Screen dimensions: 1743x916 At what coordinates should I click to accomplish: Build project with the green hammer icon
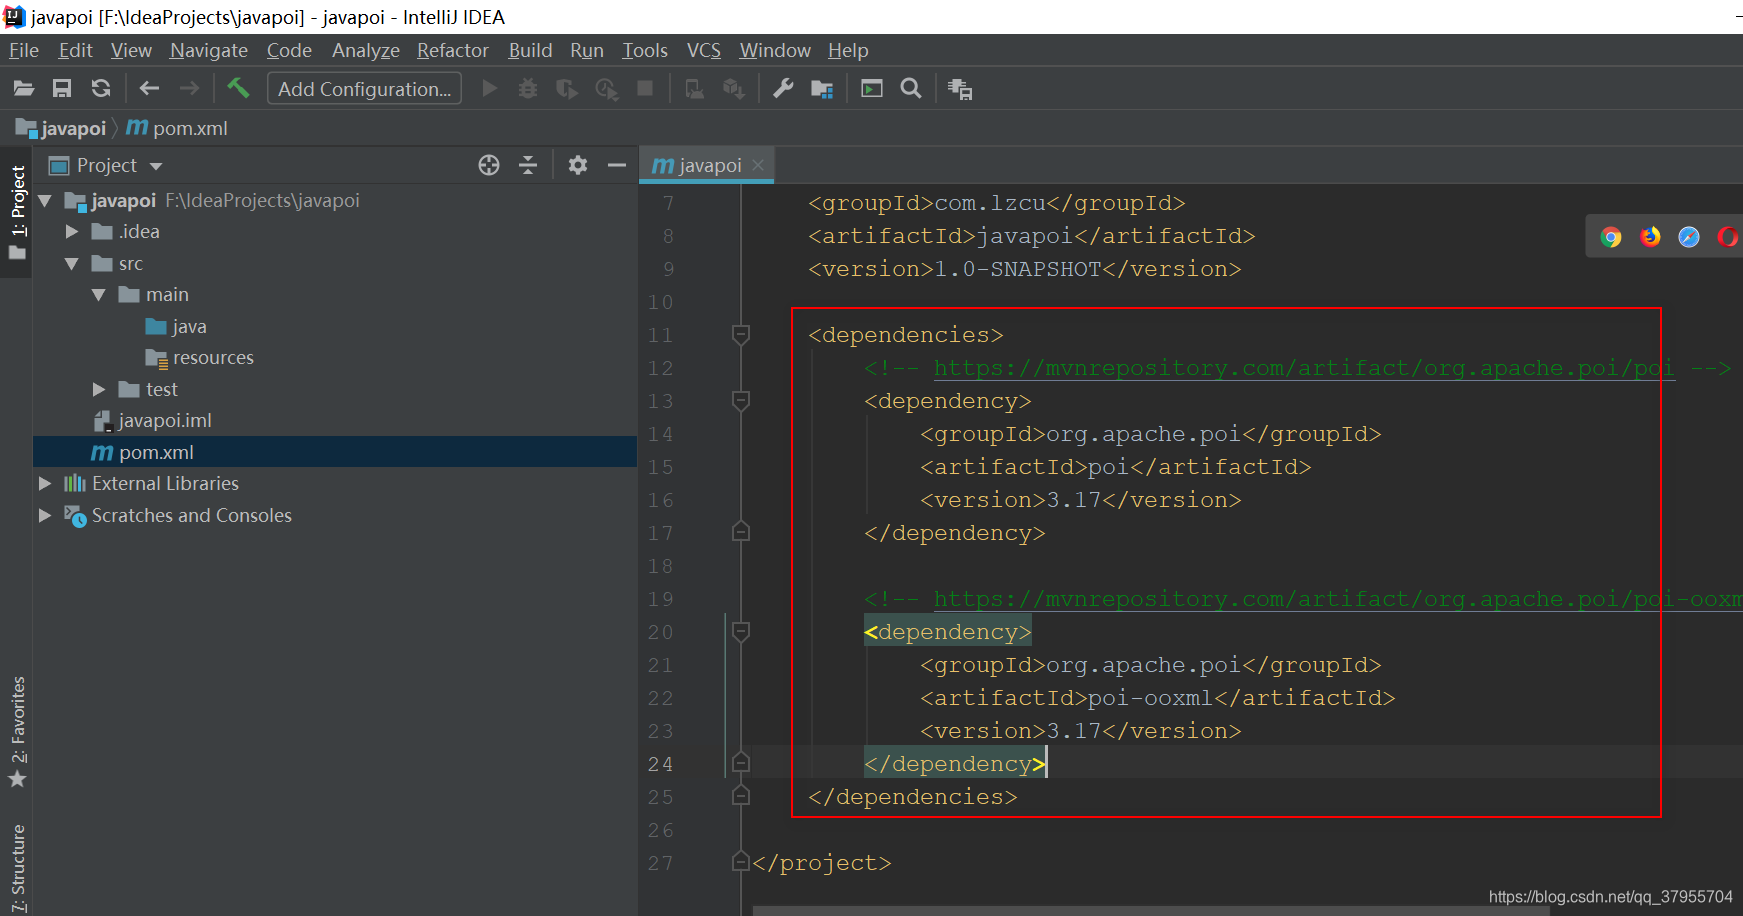coord(238,88)
